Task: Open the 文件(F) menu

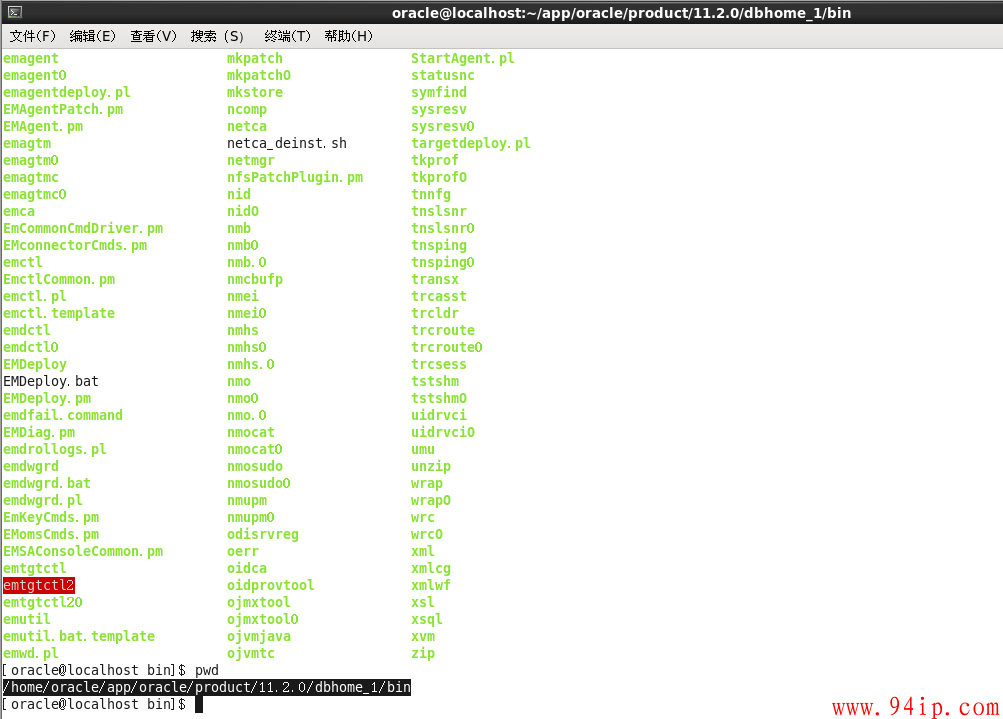Action: coord(33,36)
